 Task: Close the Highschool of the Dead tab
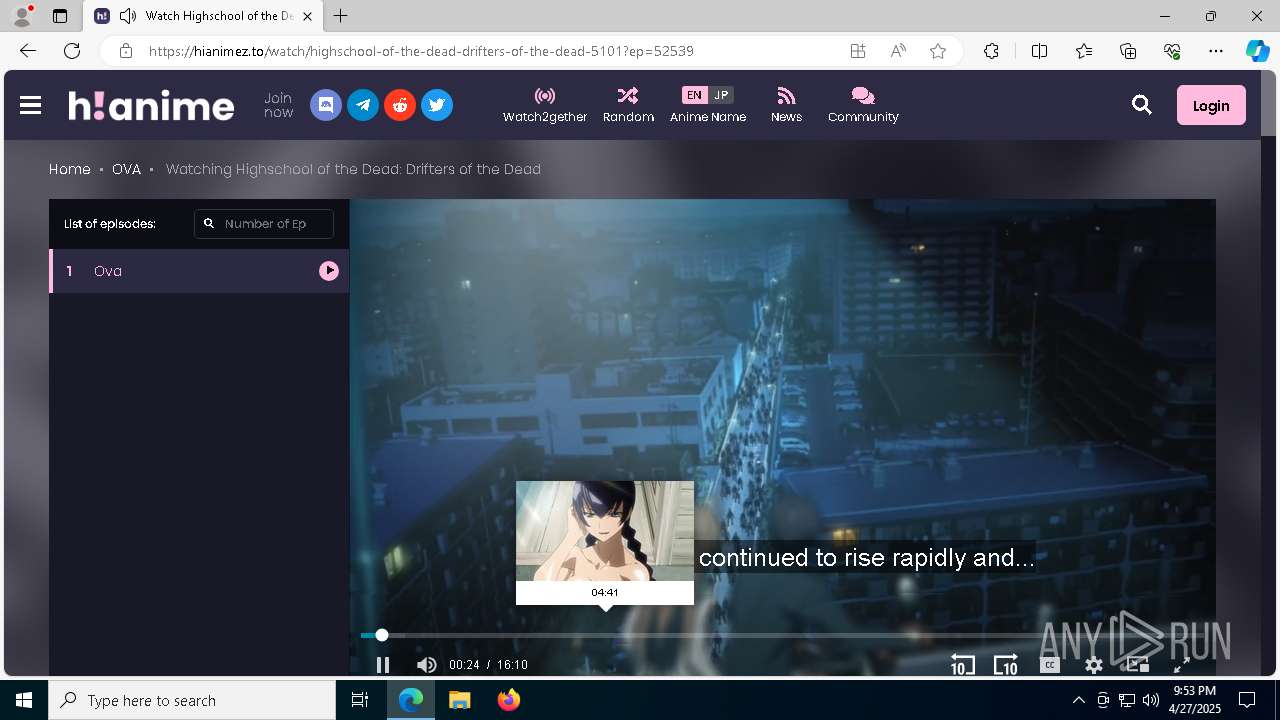[307, 16]
